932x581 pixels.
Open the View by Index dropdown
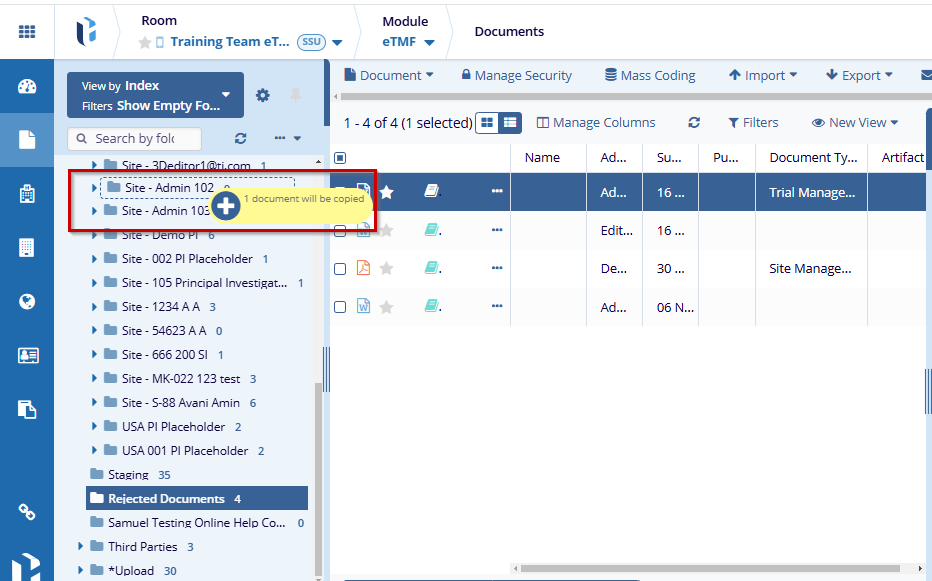(155, 95)
